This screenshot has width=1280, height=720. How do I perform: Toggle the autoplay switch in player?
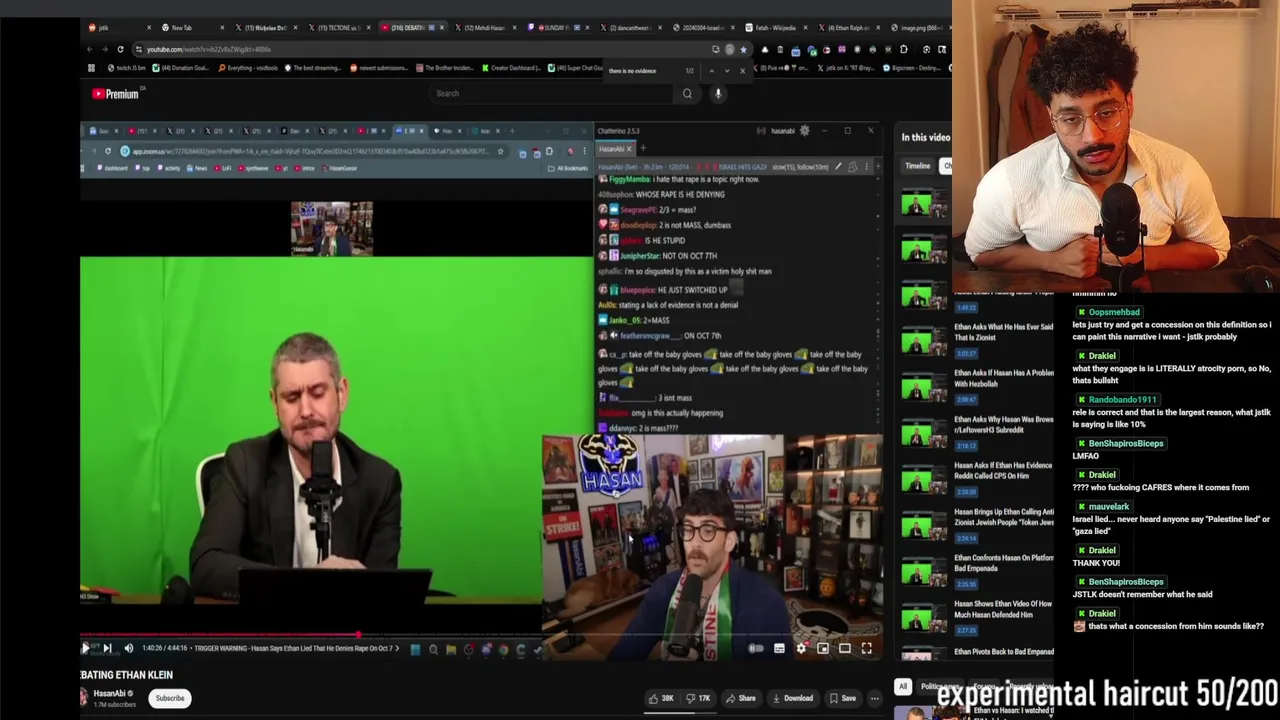pyautogui.click(x=756, y=649)
